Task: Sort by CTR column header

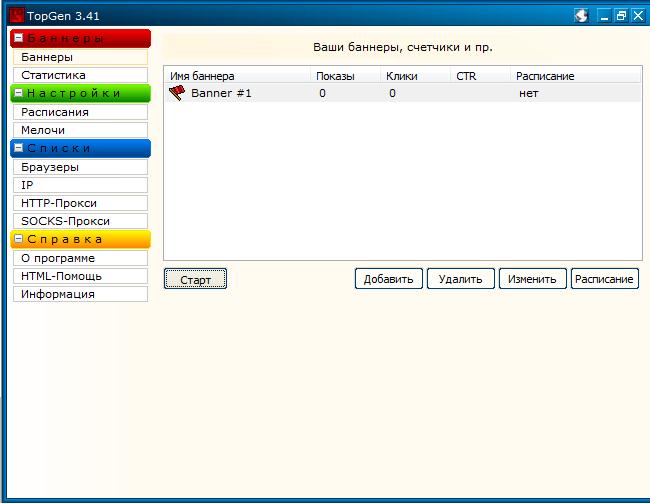Action: (x=480, y=76)
